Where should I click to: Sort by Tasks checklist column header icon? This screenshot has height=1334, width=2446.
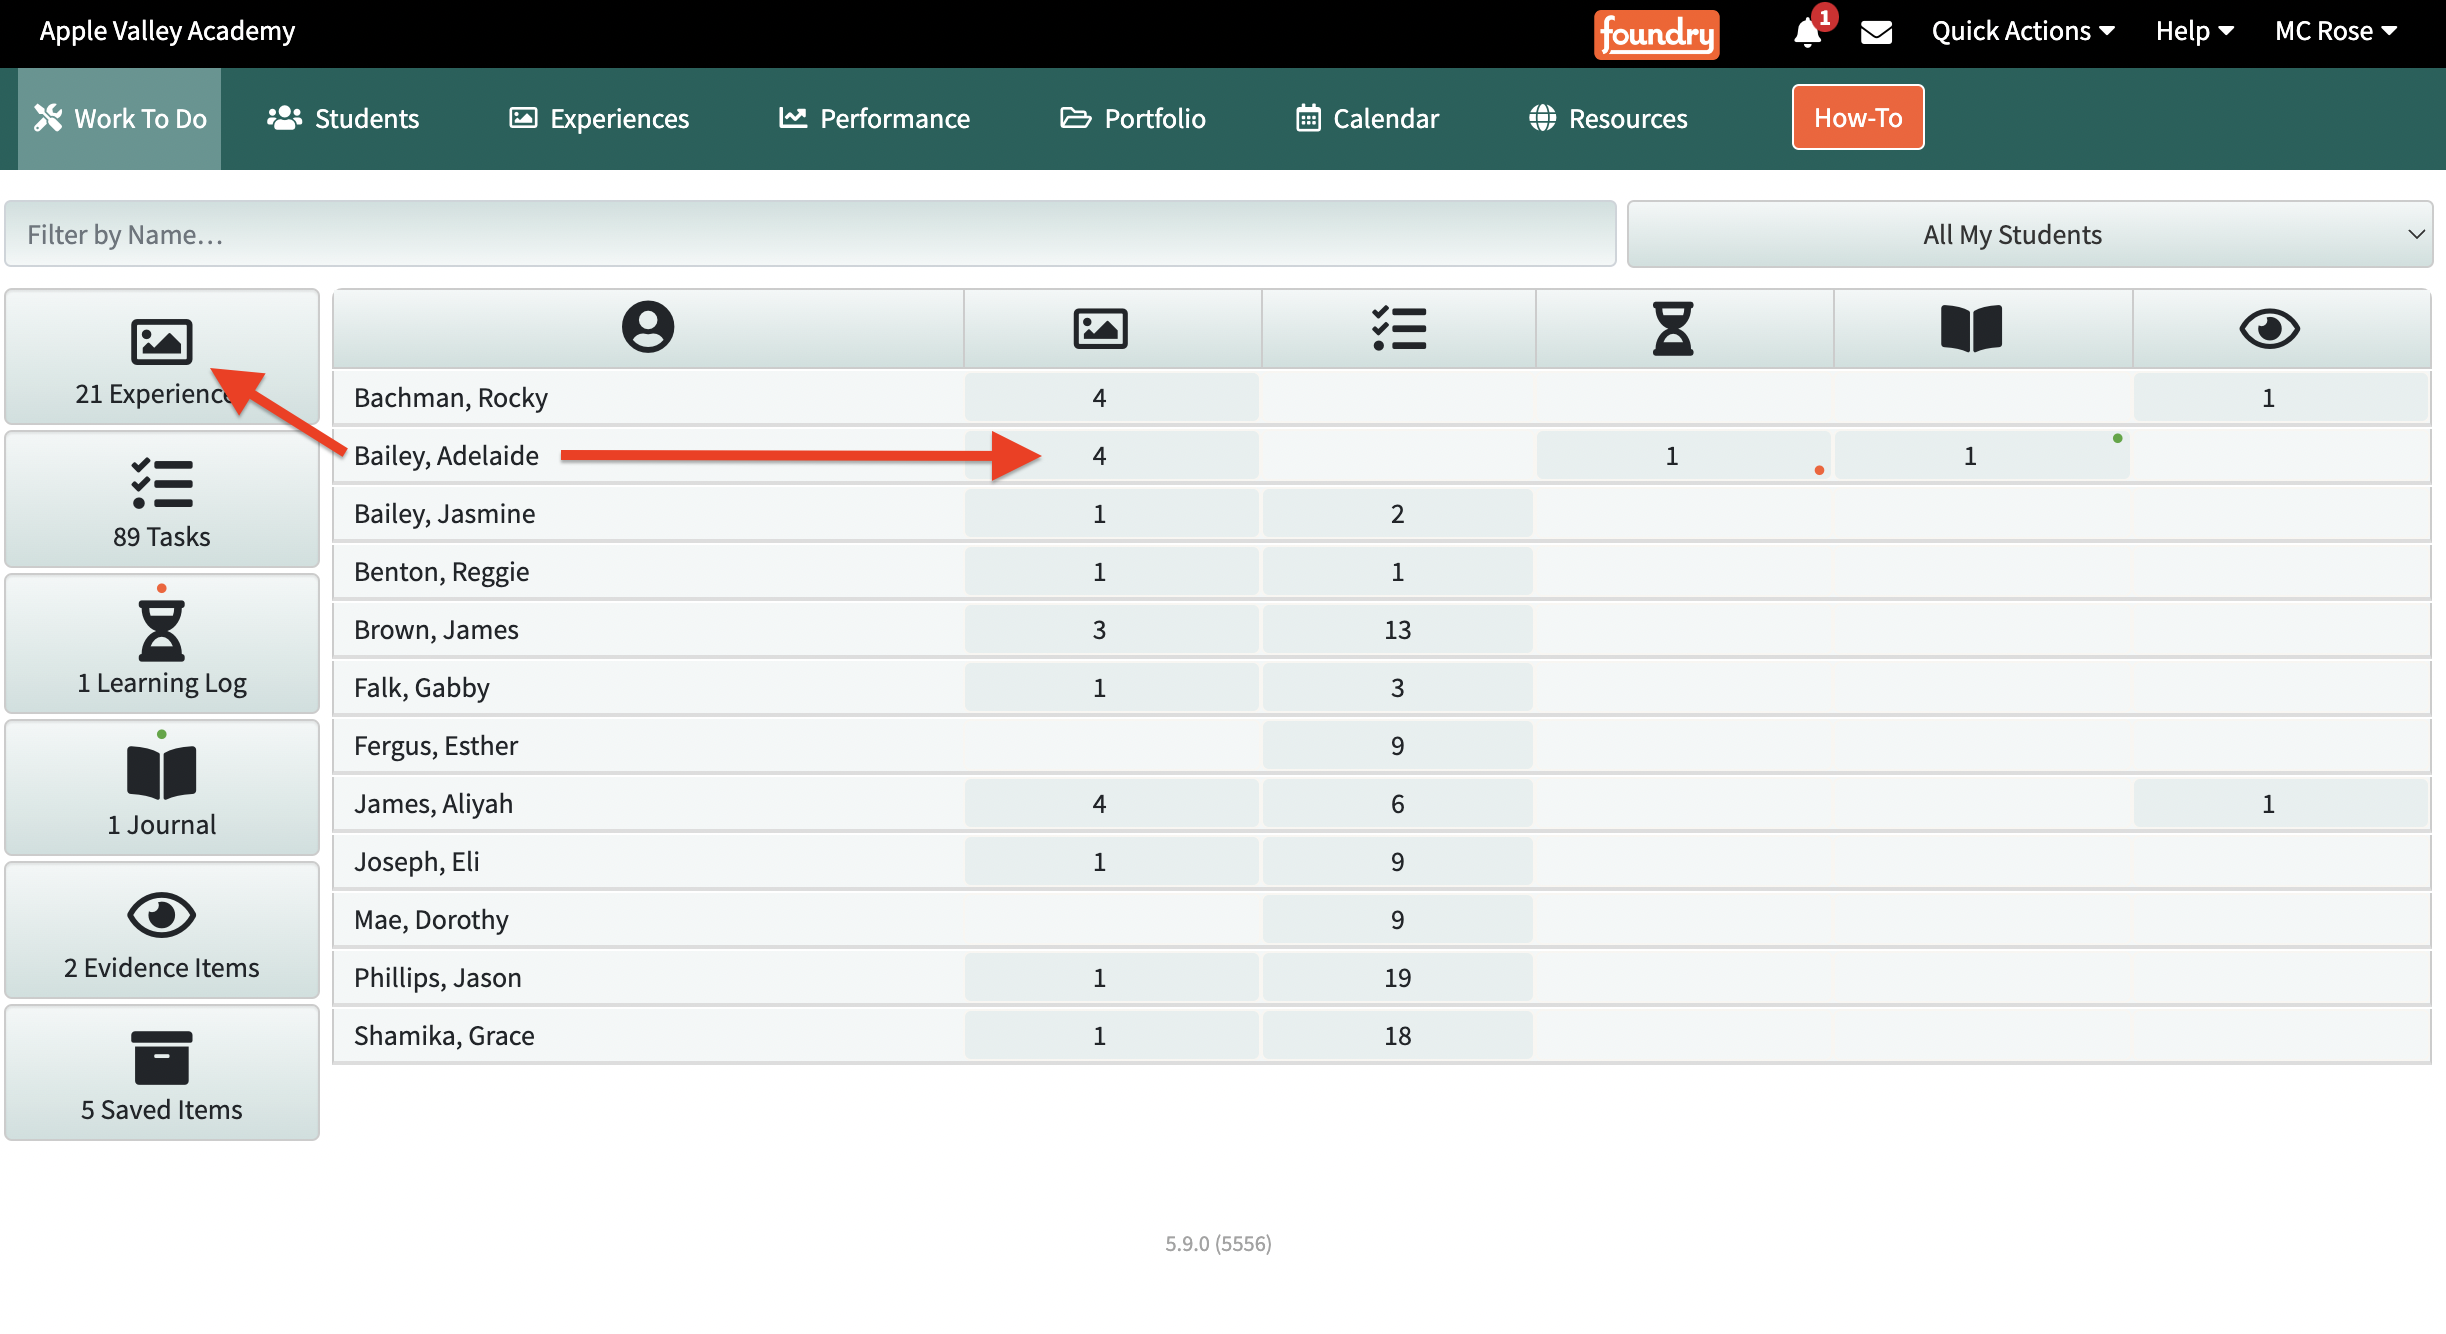1399,328
